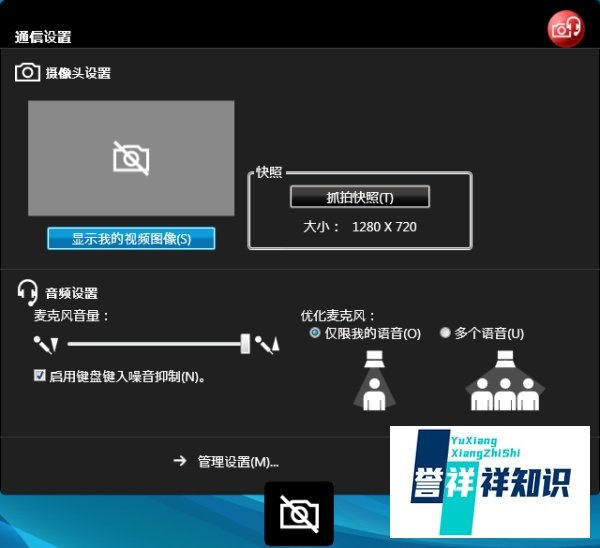The height and width of the screenshot is (548, 600).
Task: Click the arrow icon beside 管理设置
Action: point(179,461)
